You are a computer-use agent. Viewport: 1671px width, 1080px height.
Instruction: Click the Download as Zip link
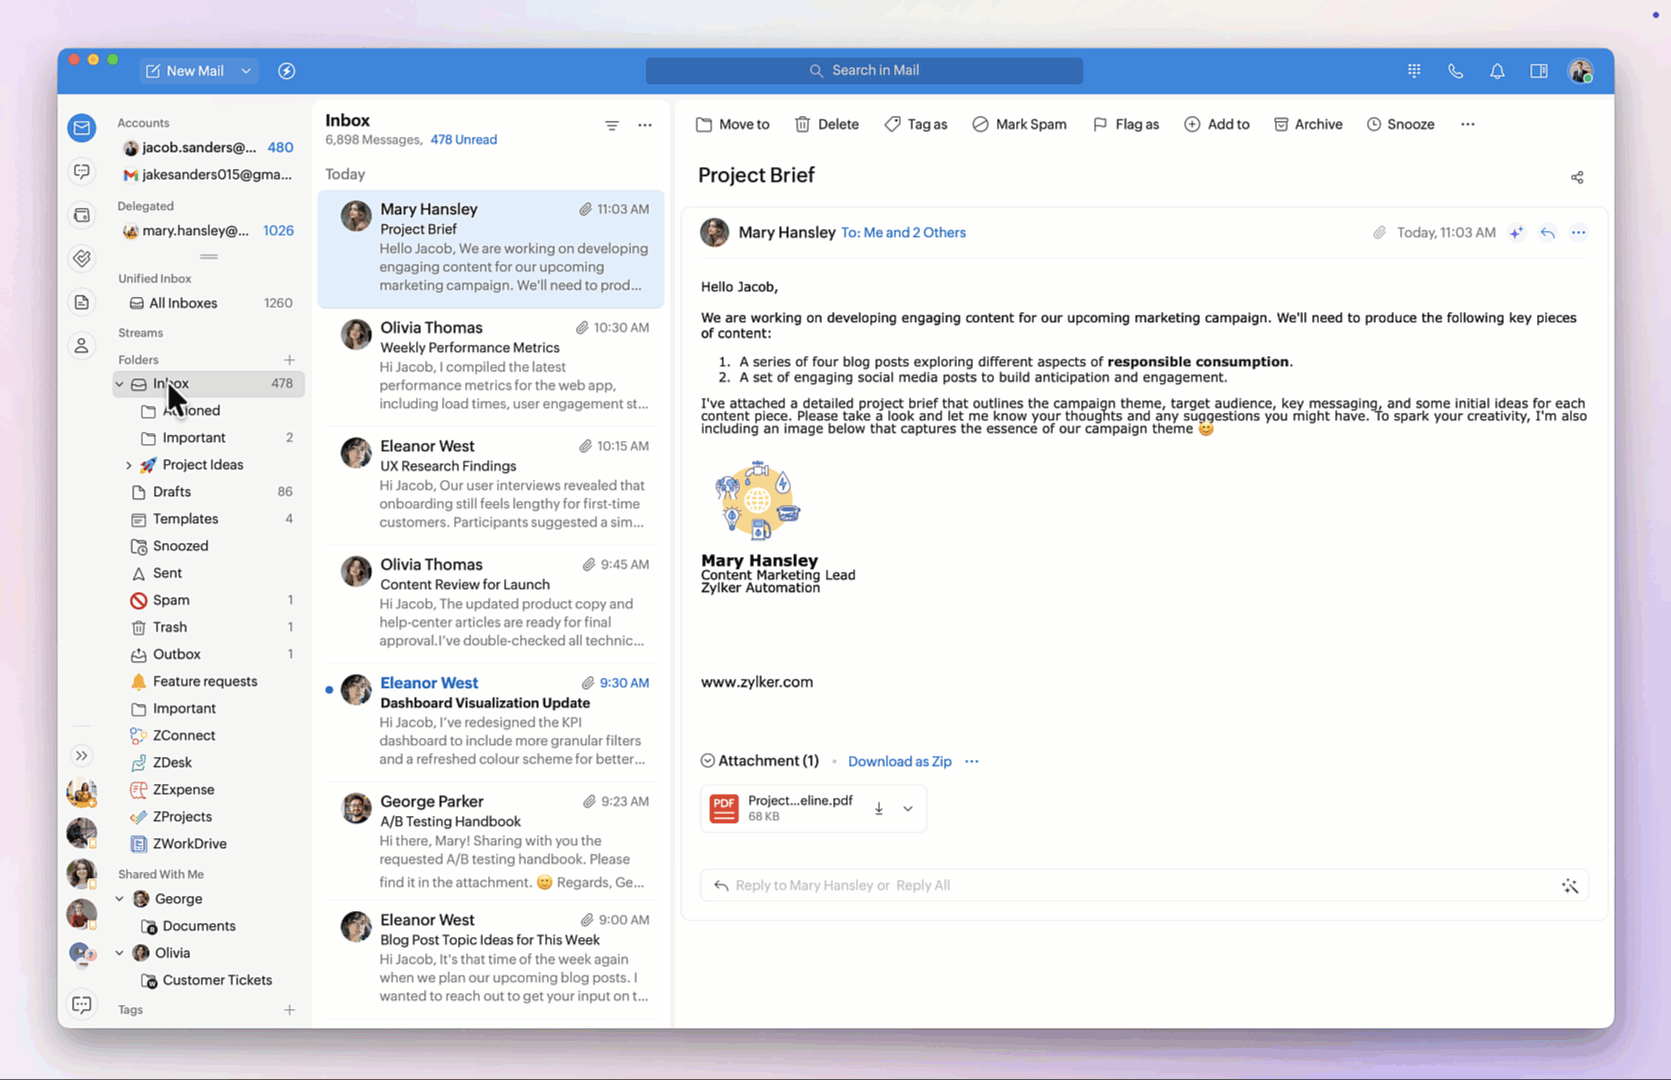(900, 762)
